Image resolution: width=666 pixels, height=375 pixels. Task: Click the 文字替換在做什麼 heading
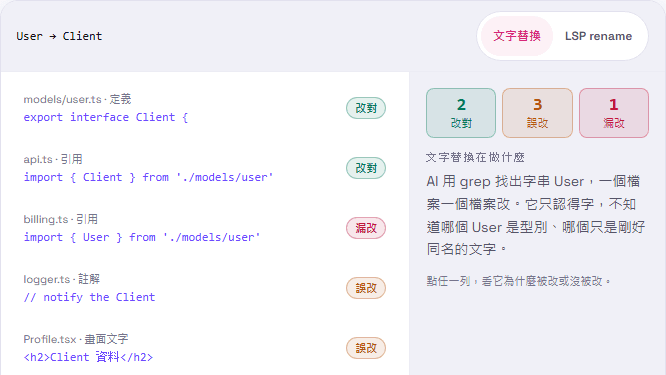tap(475, 157)
